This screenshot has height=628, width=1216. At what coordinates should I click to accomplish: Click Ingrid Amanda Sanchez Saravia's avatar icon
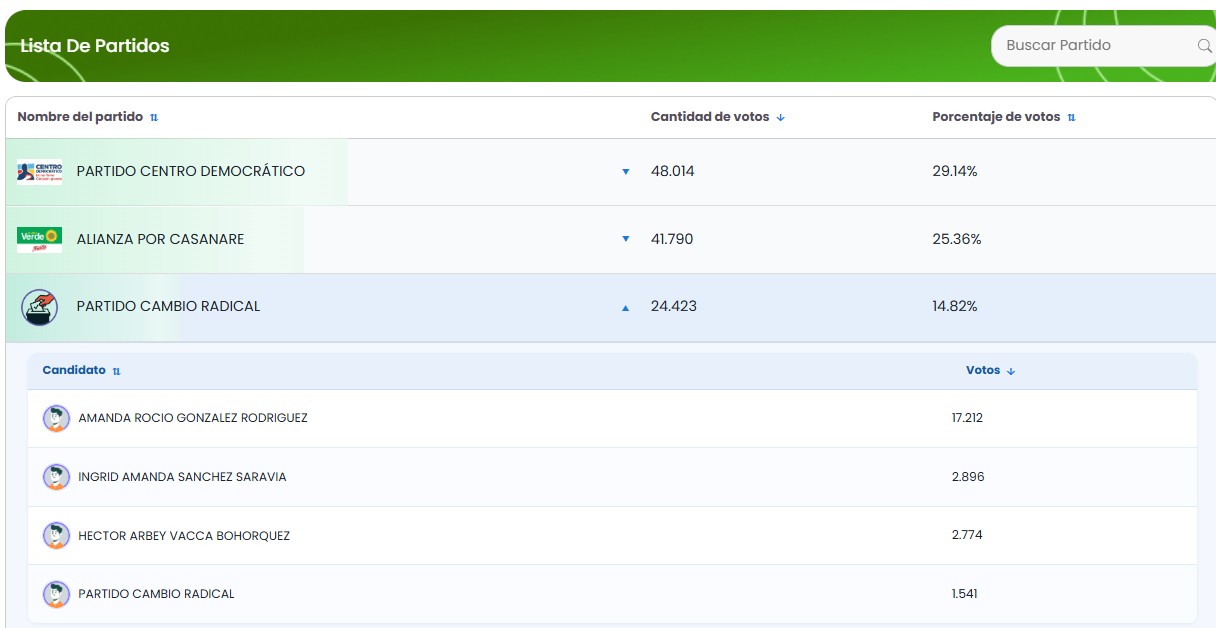tap(56, 477)
